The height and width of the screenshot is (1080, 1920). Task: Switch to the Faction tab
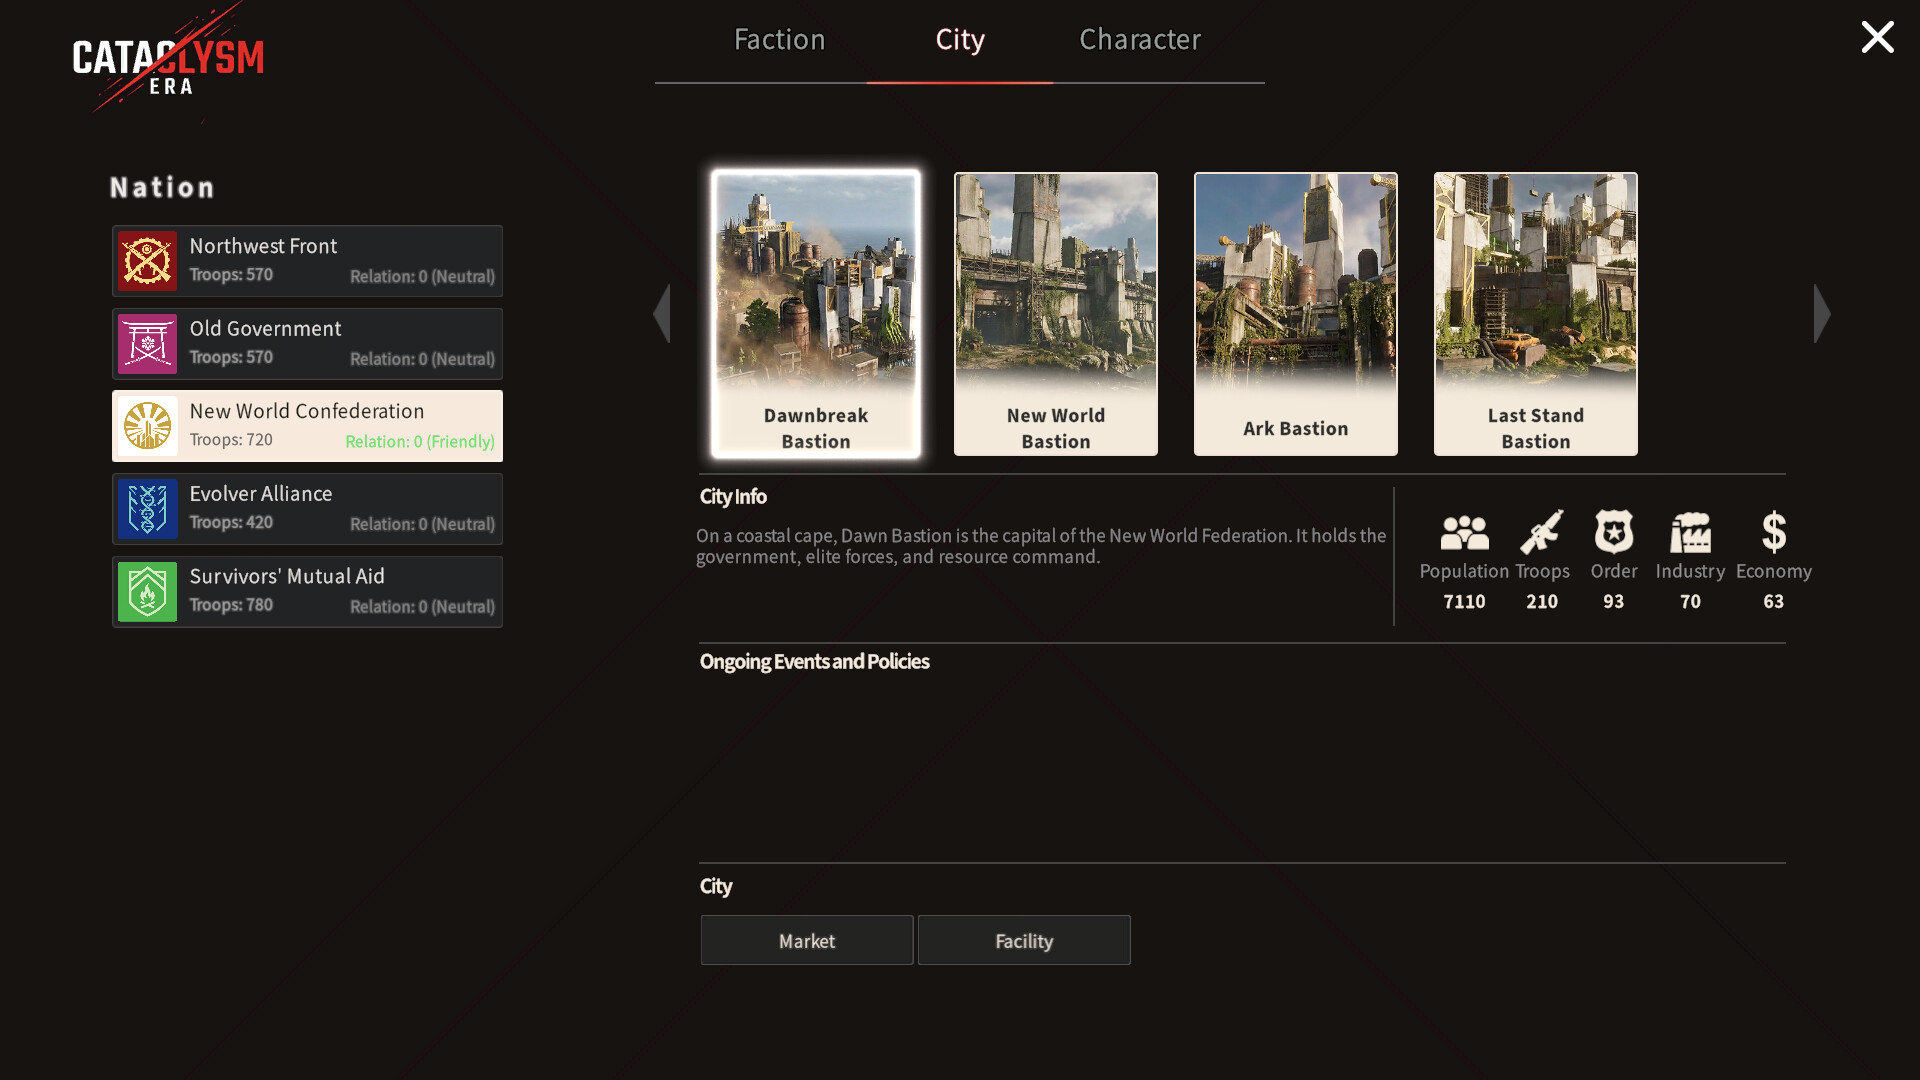click(779, 39)
